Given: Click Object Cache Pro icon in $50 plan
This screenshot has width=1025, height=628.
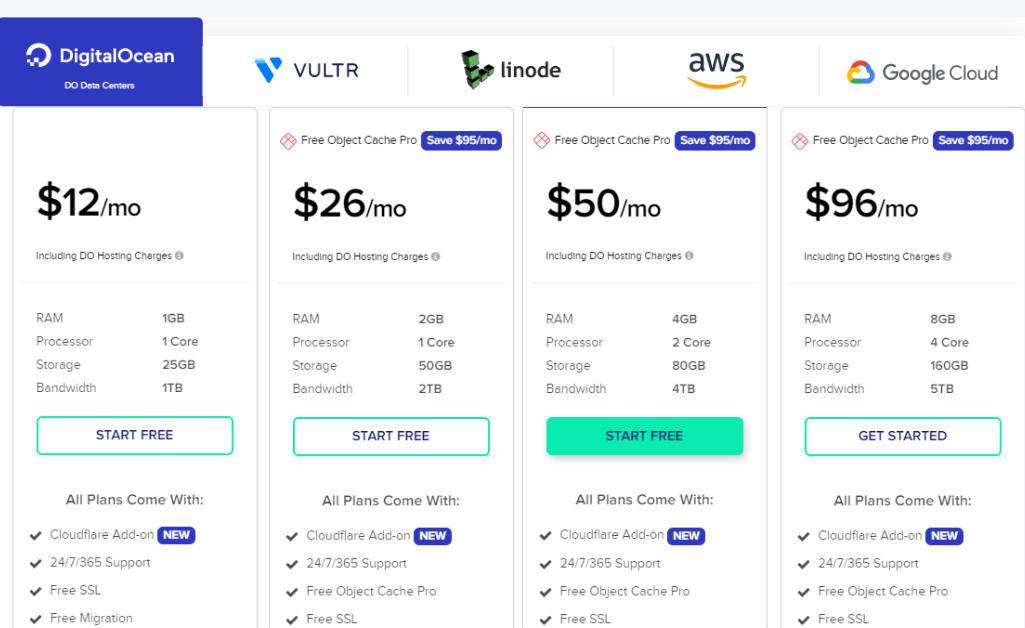Looking at the screenshot, I should click(541, 140).
